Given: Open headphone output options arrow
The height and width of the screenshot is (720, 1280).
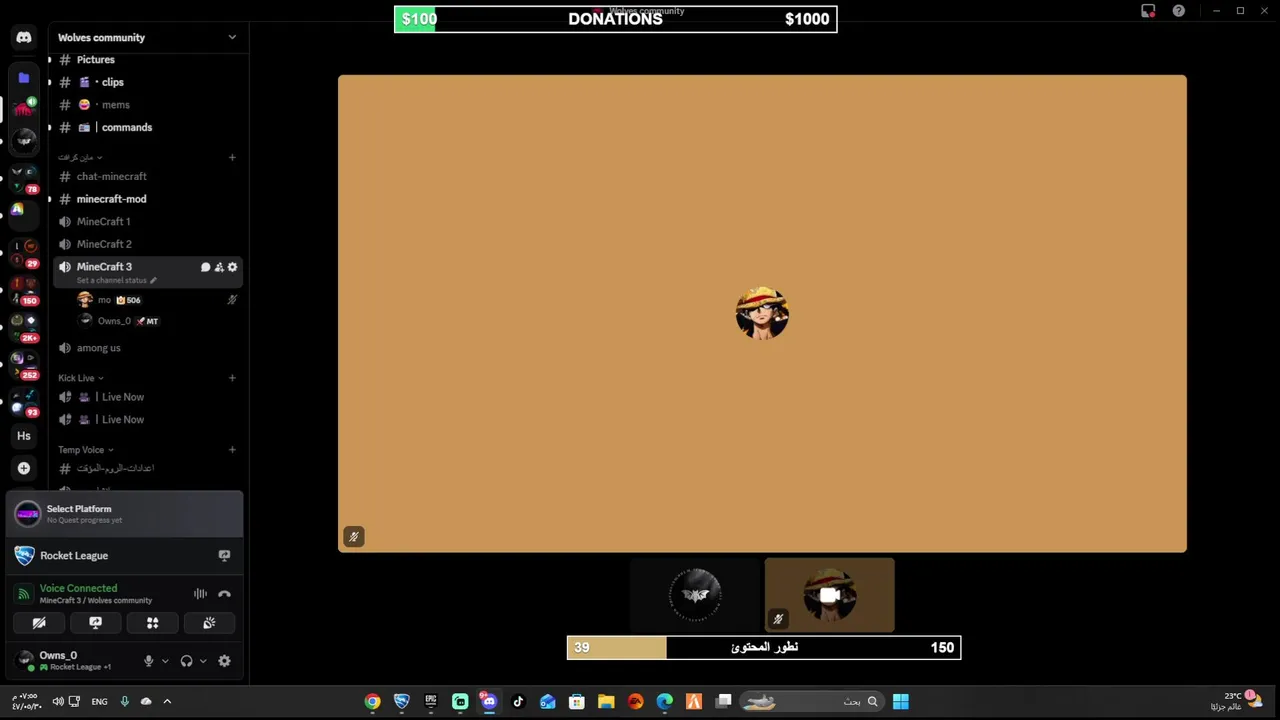Looking at the screenshot, I should click(x=203, y=661).
